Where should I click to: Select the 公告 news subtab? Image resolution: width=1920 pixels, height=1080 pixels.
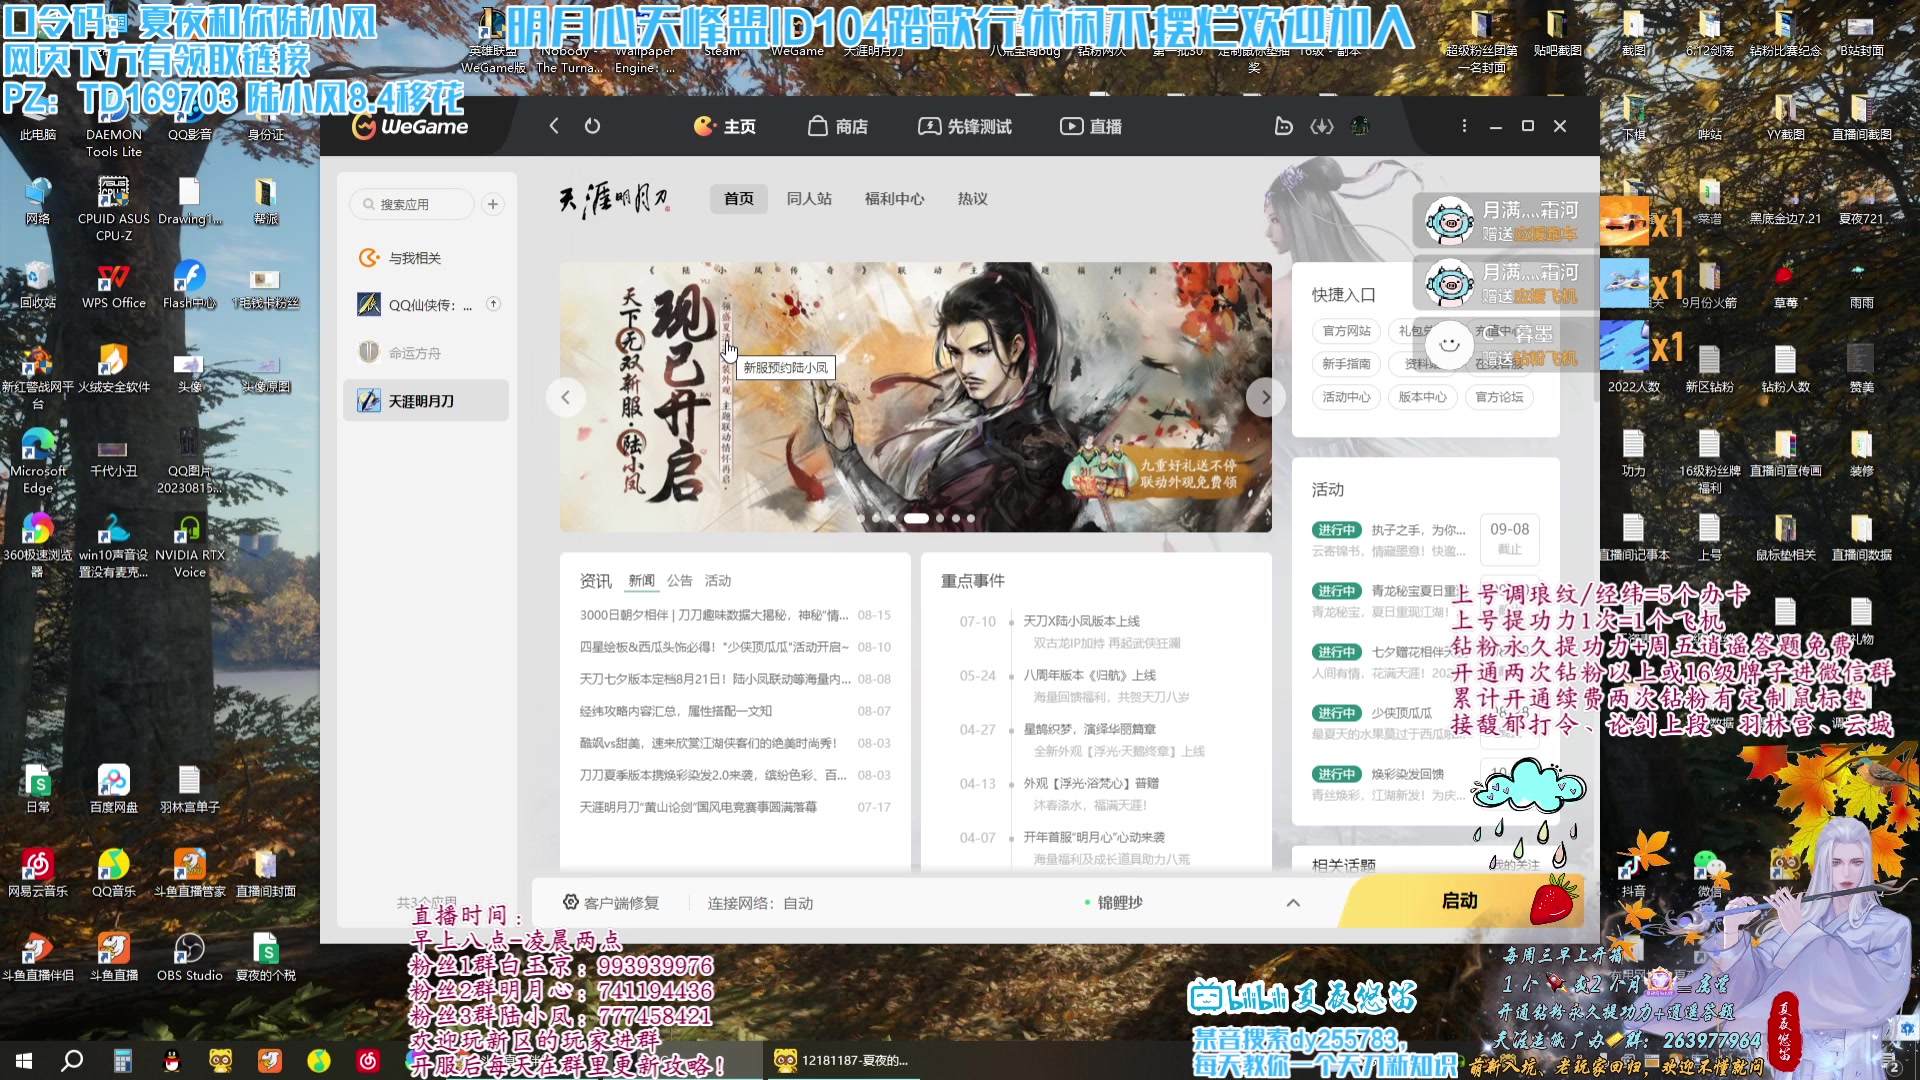click(x=680, y=581)
